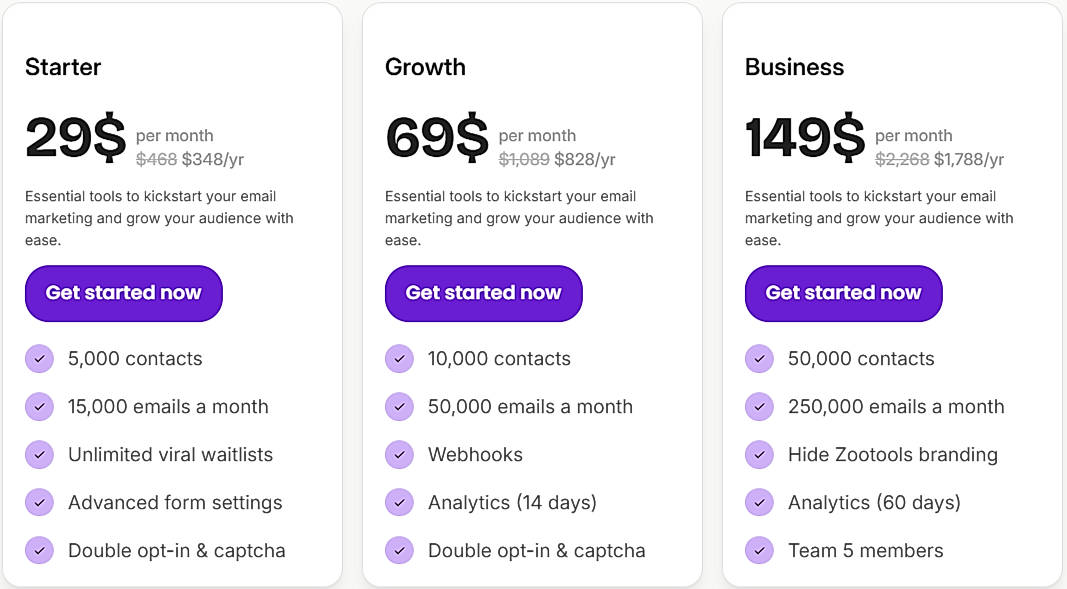The width and height of the screenshot is (1067, 589).
Task: Toggle the checkmark near Double opt-in & captcha in Growth
Action: click(399, 550)
